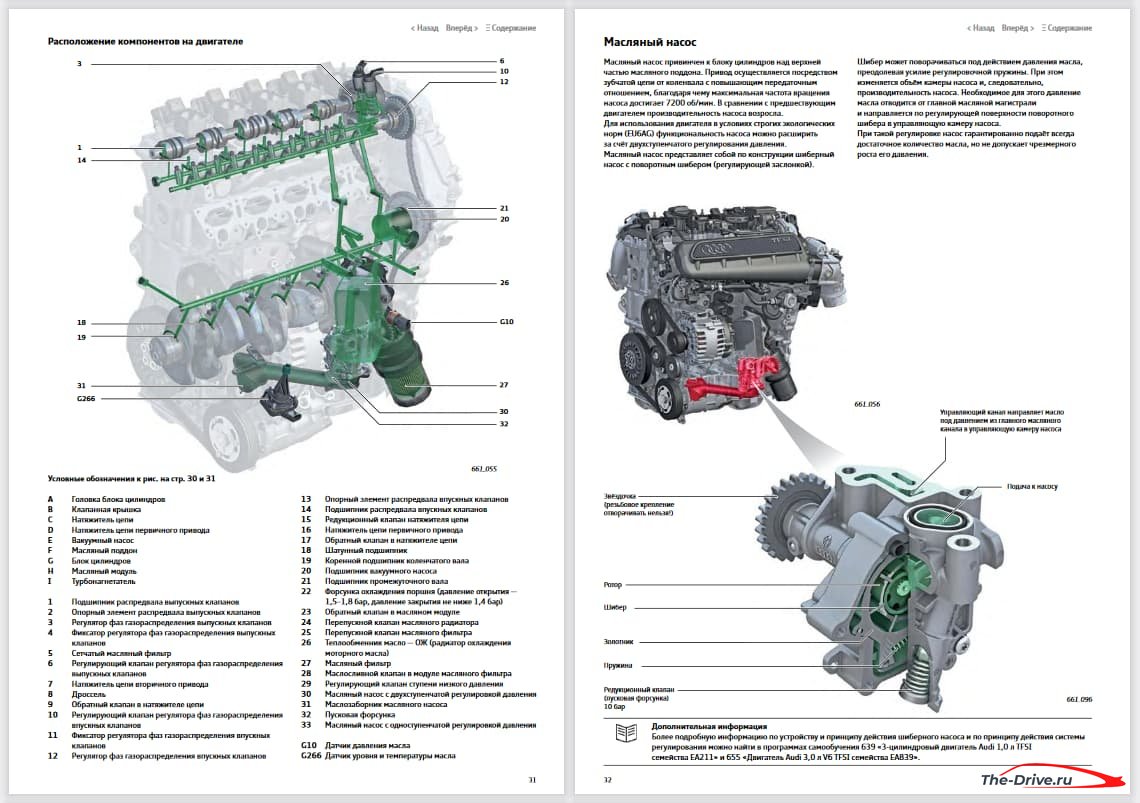Screen dimensions: 1140x803
Task: Click diagram callout number "30"
Action: (x=503, y=412)
